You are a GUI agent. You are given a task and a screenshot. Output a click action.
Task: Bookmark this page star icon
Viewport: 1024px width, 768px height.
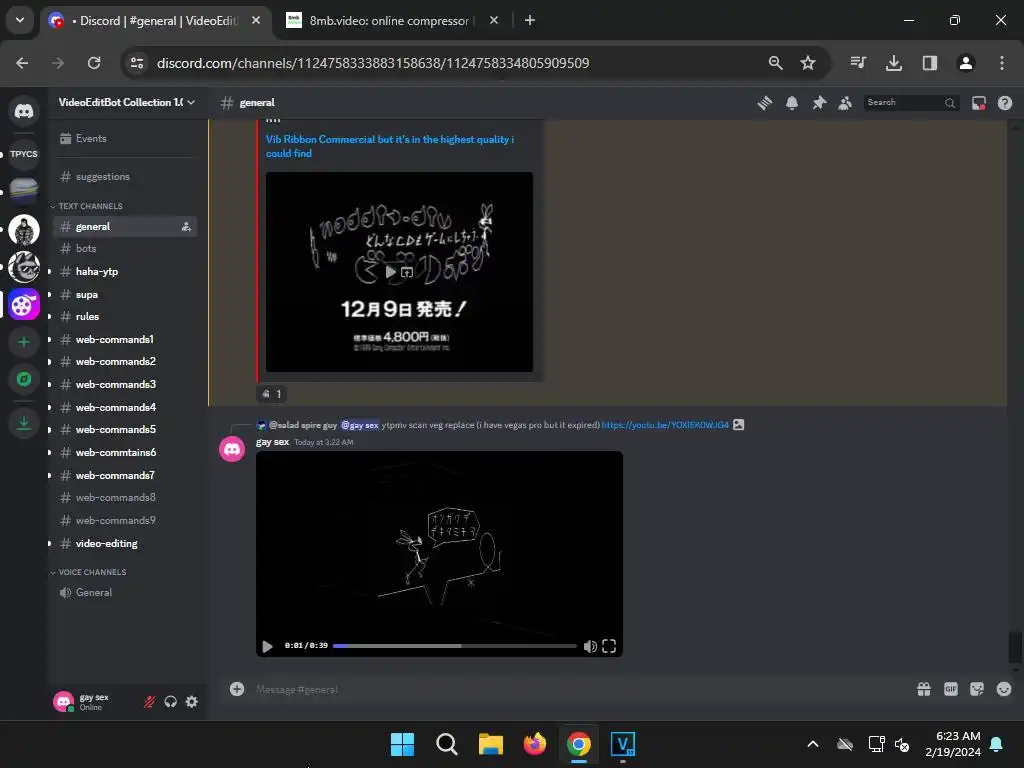(808, 63)
